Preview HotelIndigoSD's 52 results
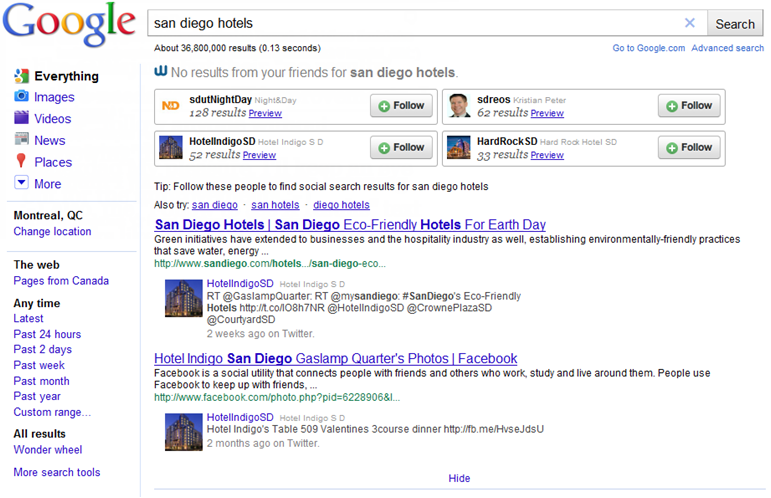 [x=259, y=155]
